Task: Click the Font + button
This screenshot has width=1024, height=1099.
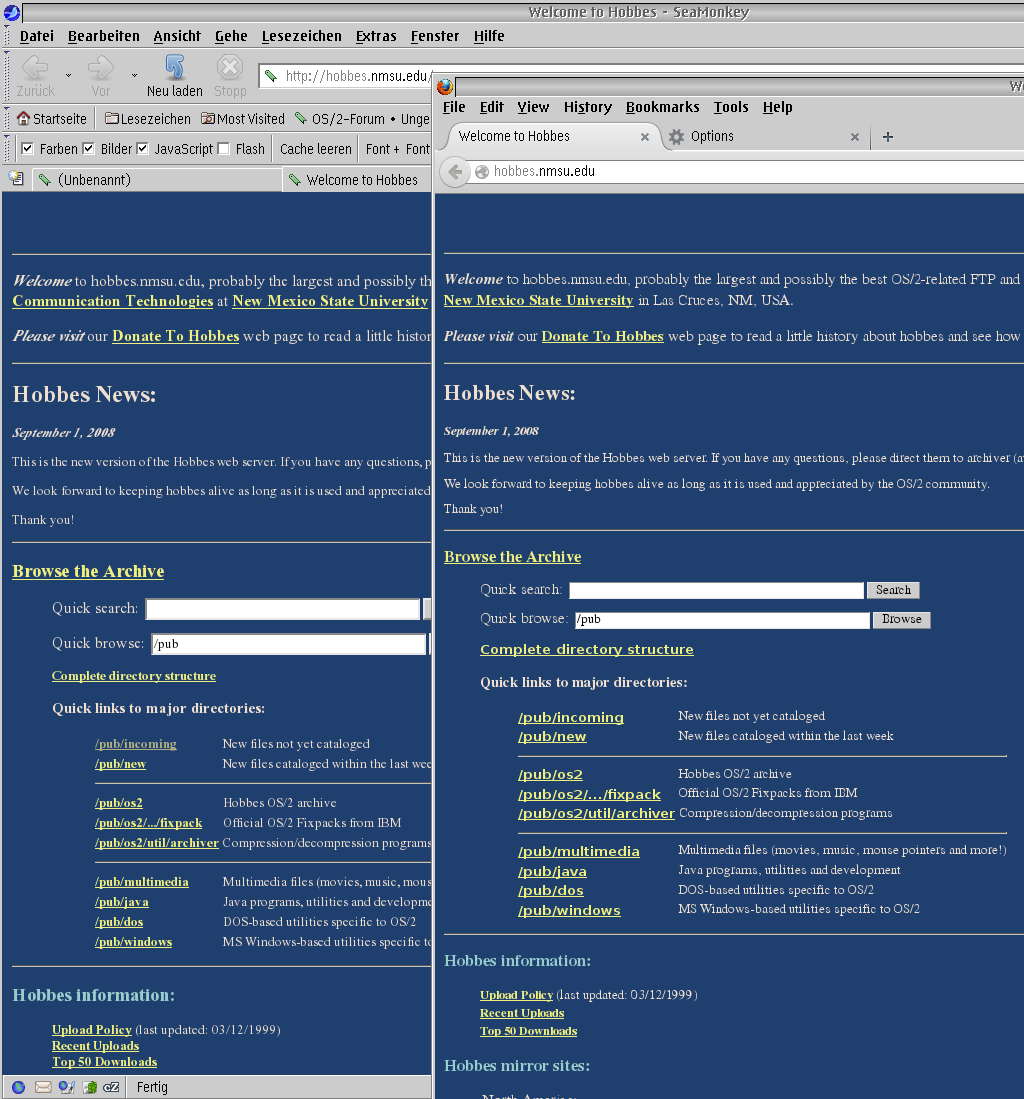Action: coord(382,149)
